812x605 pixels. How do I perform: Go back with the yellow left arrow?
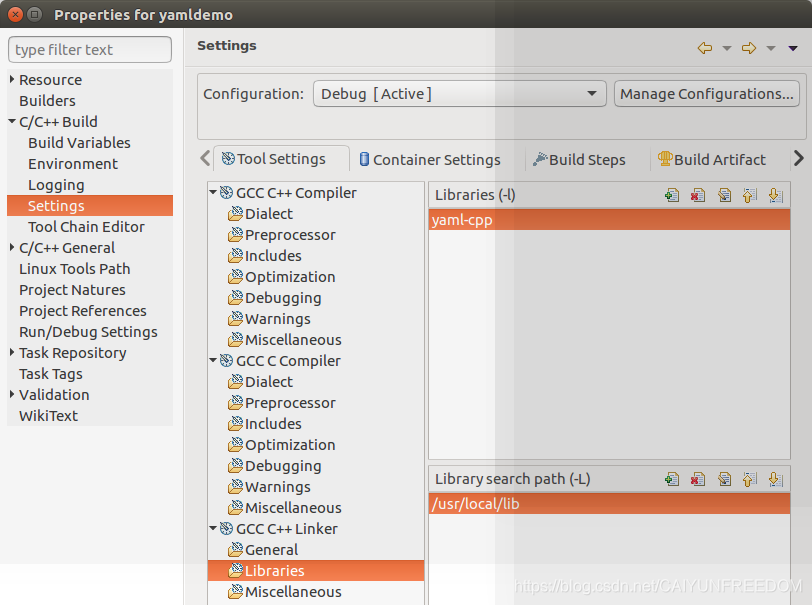point(705,48)
